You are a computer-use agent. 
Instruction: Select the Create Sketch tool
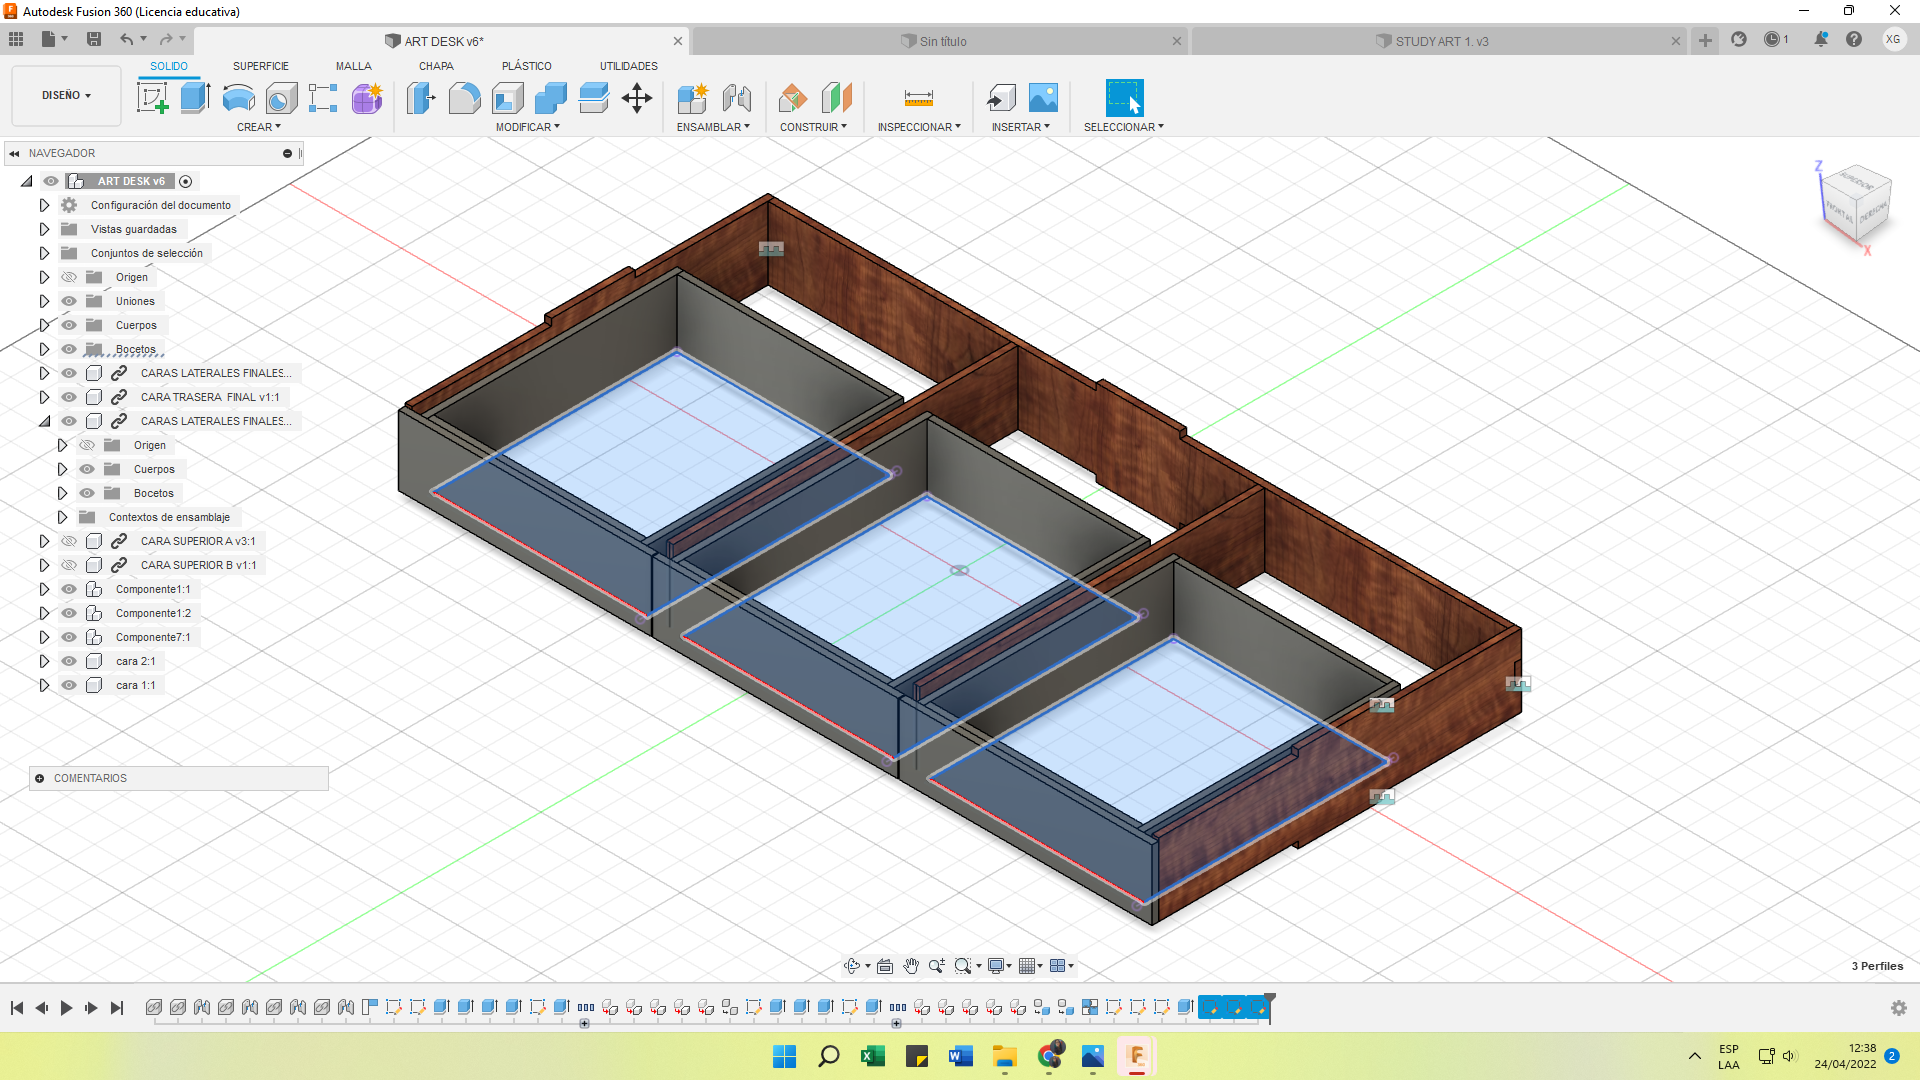152,98
